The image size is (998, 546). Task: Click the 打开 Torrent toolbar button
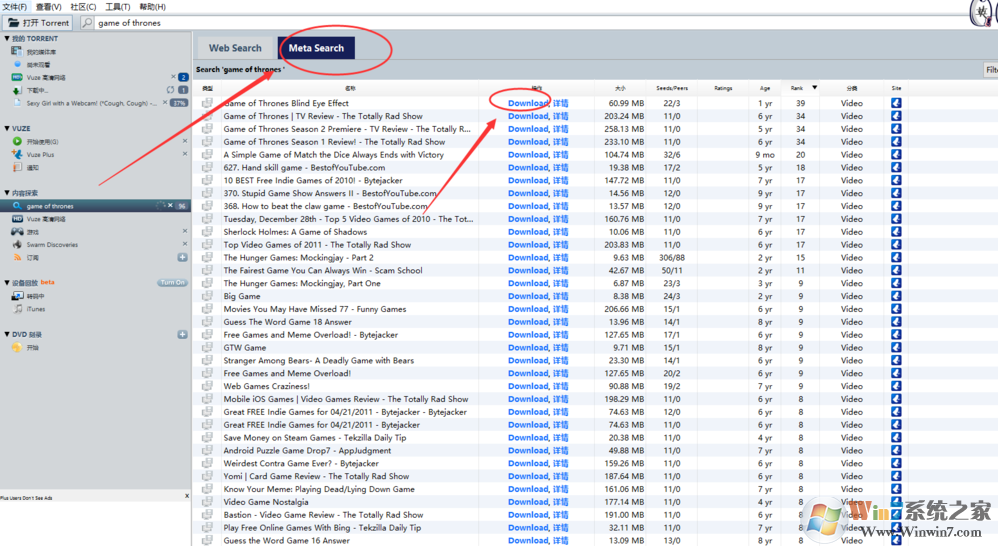(x=39, y=23)
